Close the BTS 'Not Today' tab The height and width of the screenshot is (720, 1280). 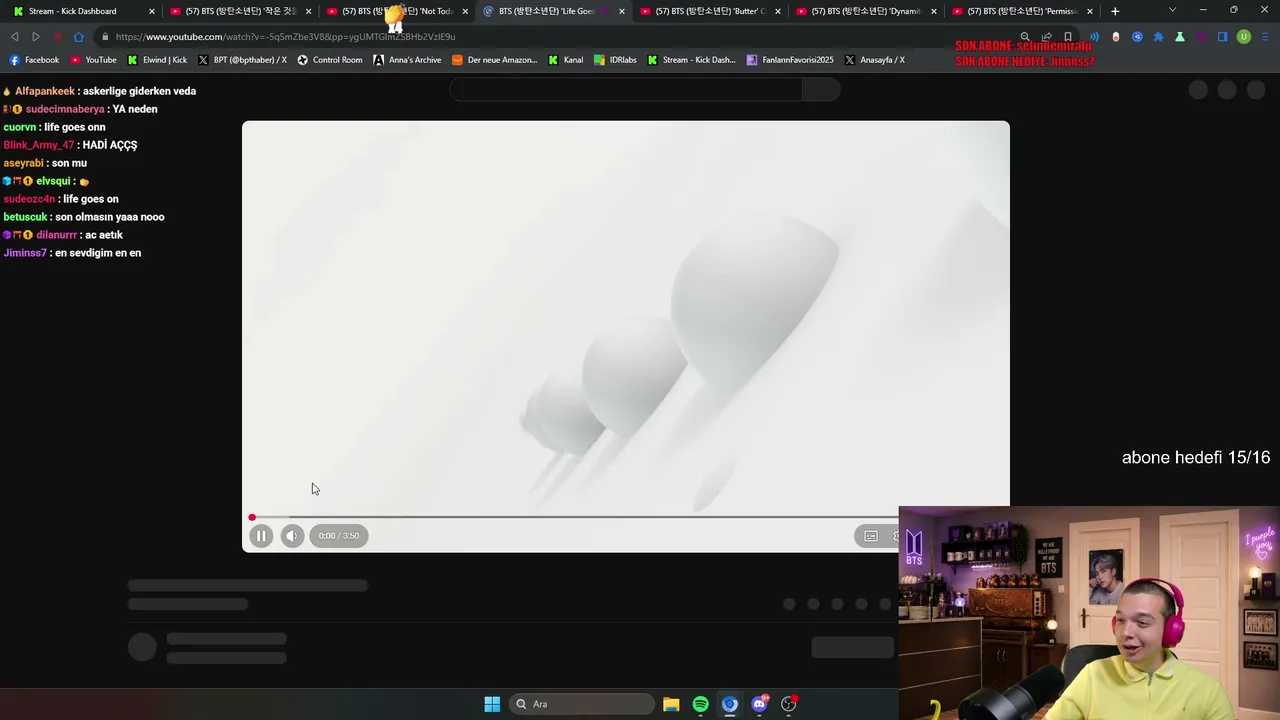(465, 11)
